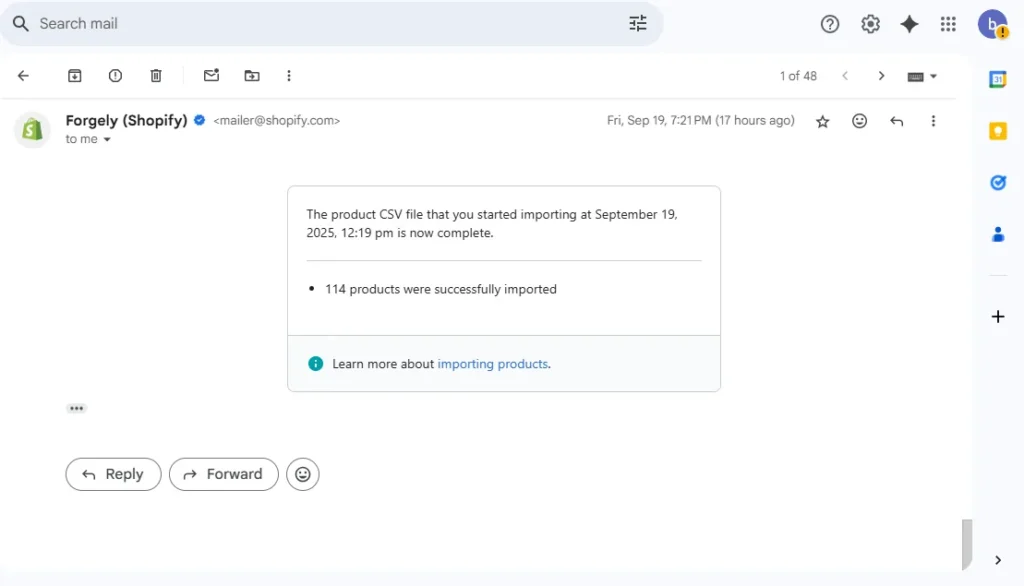
Task: Show trimmed message content
Action: pyautogui.click(x=77, y=408)
